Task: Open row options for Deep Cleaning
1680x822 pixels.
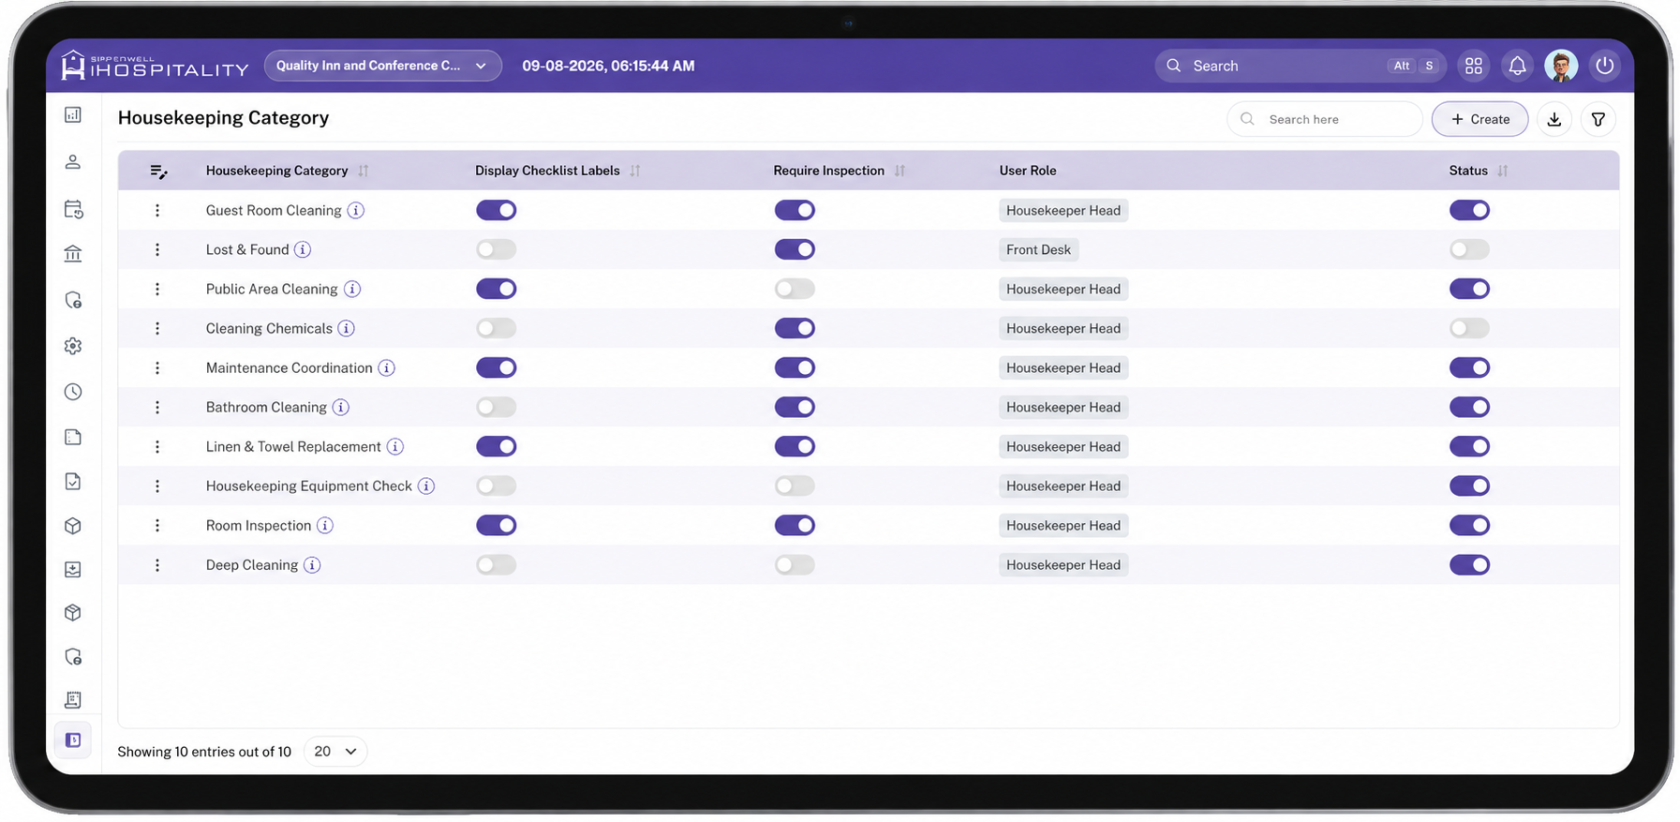Action: coord(157,565)
